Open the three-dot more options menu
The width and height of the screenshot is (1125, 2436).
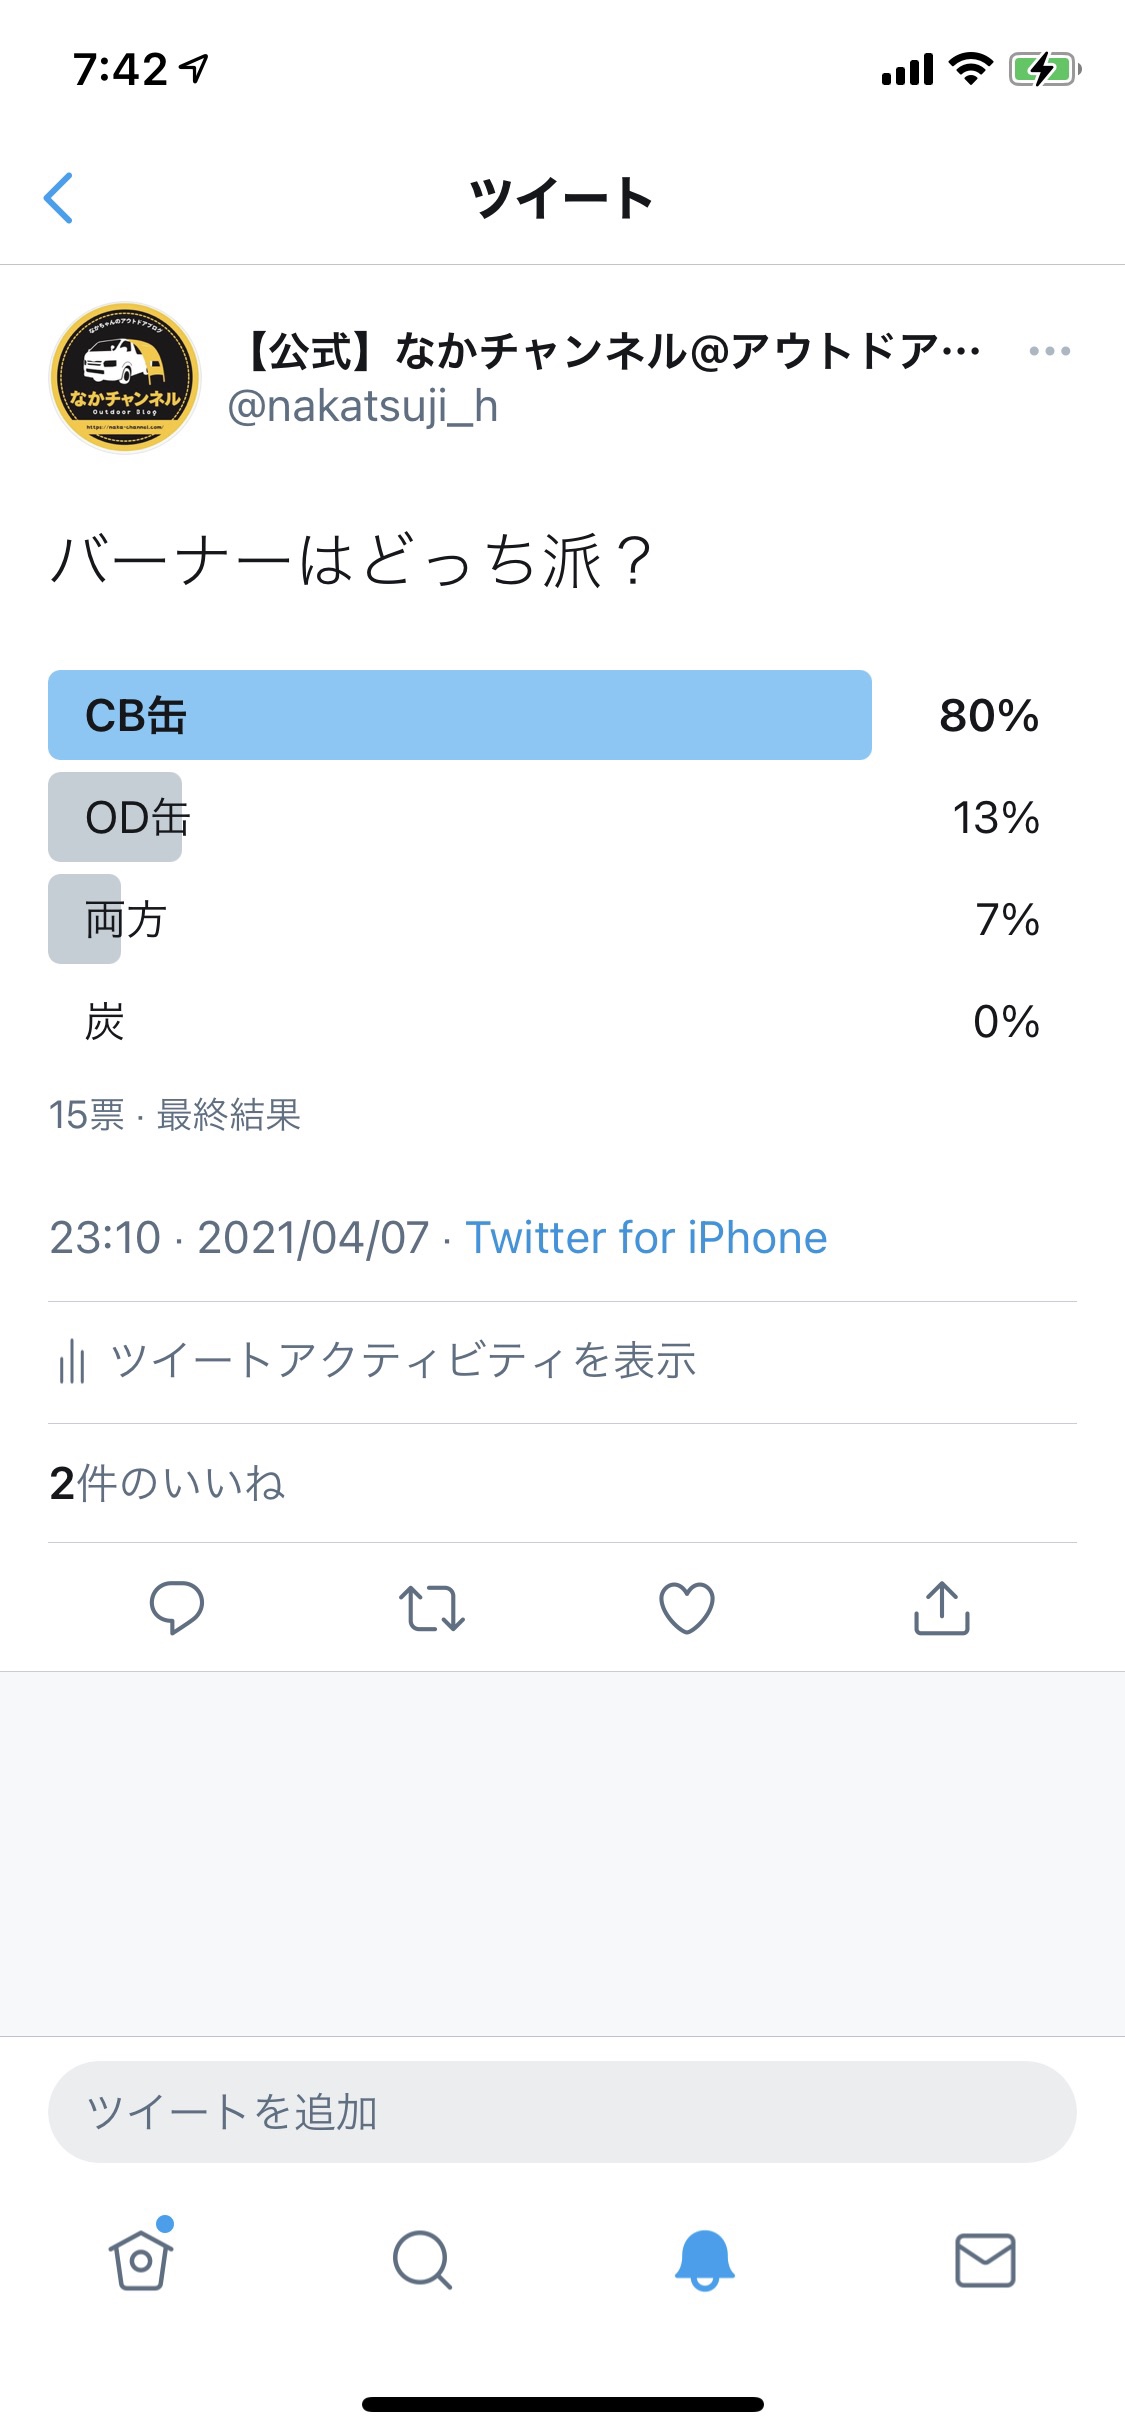point(1049,352)
